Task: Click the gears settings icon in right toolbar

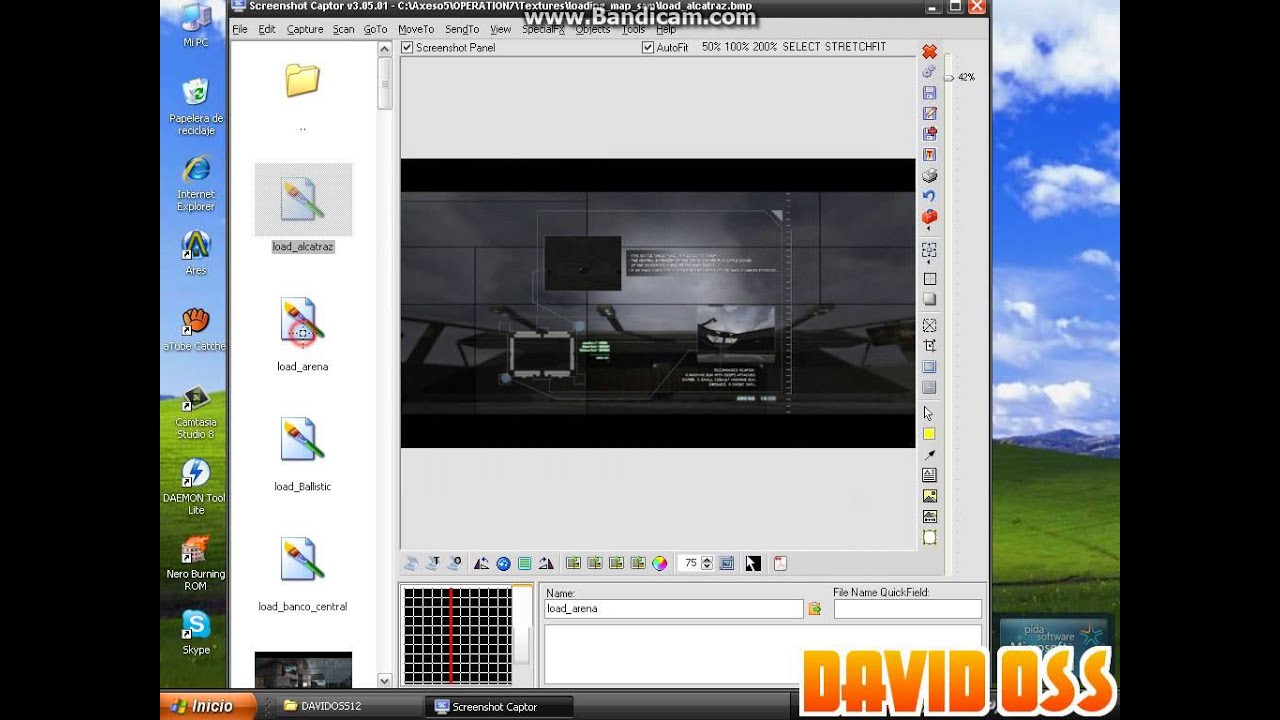Action: [929, 72]
